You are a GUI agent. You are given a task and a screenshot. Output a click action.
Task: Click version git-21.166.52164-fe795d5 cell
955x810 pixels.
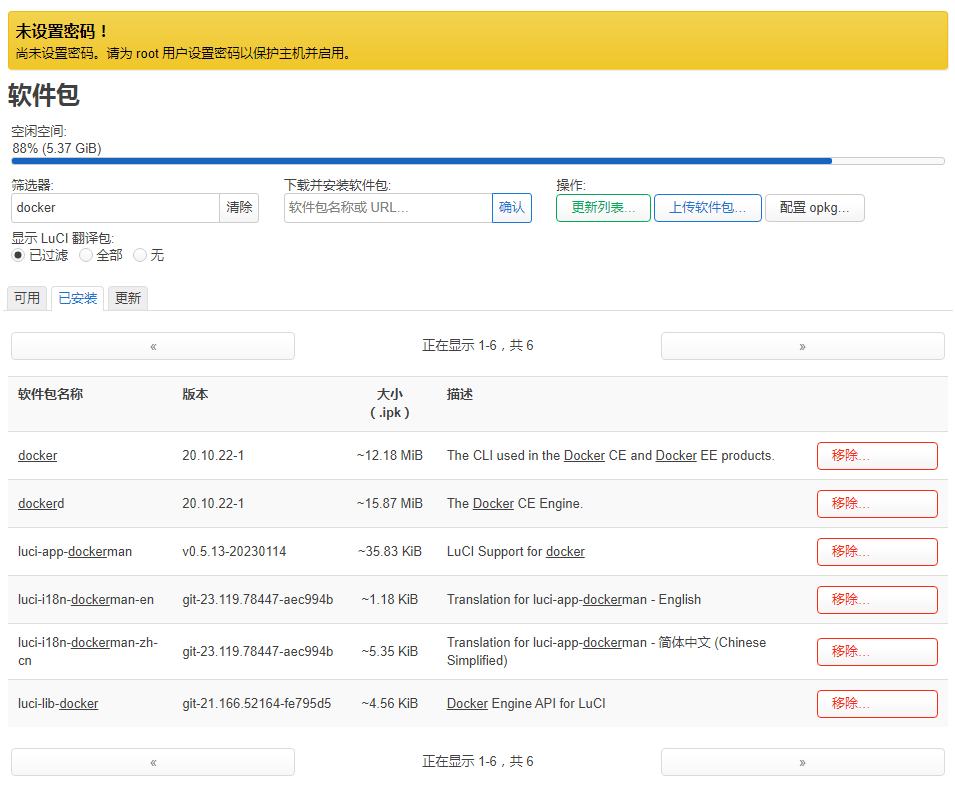tap(256, 703)
